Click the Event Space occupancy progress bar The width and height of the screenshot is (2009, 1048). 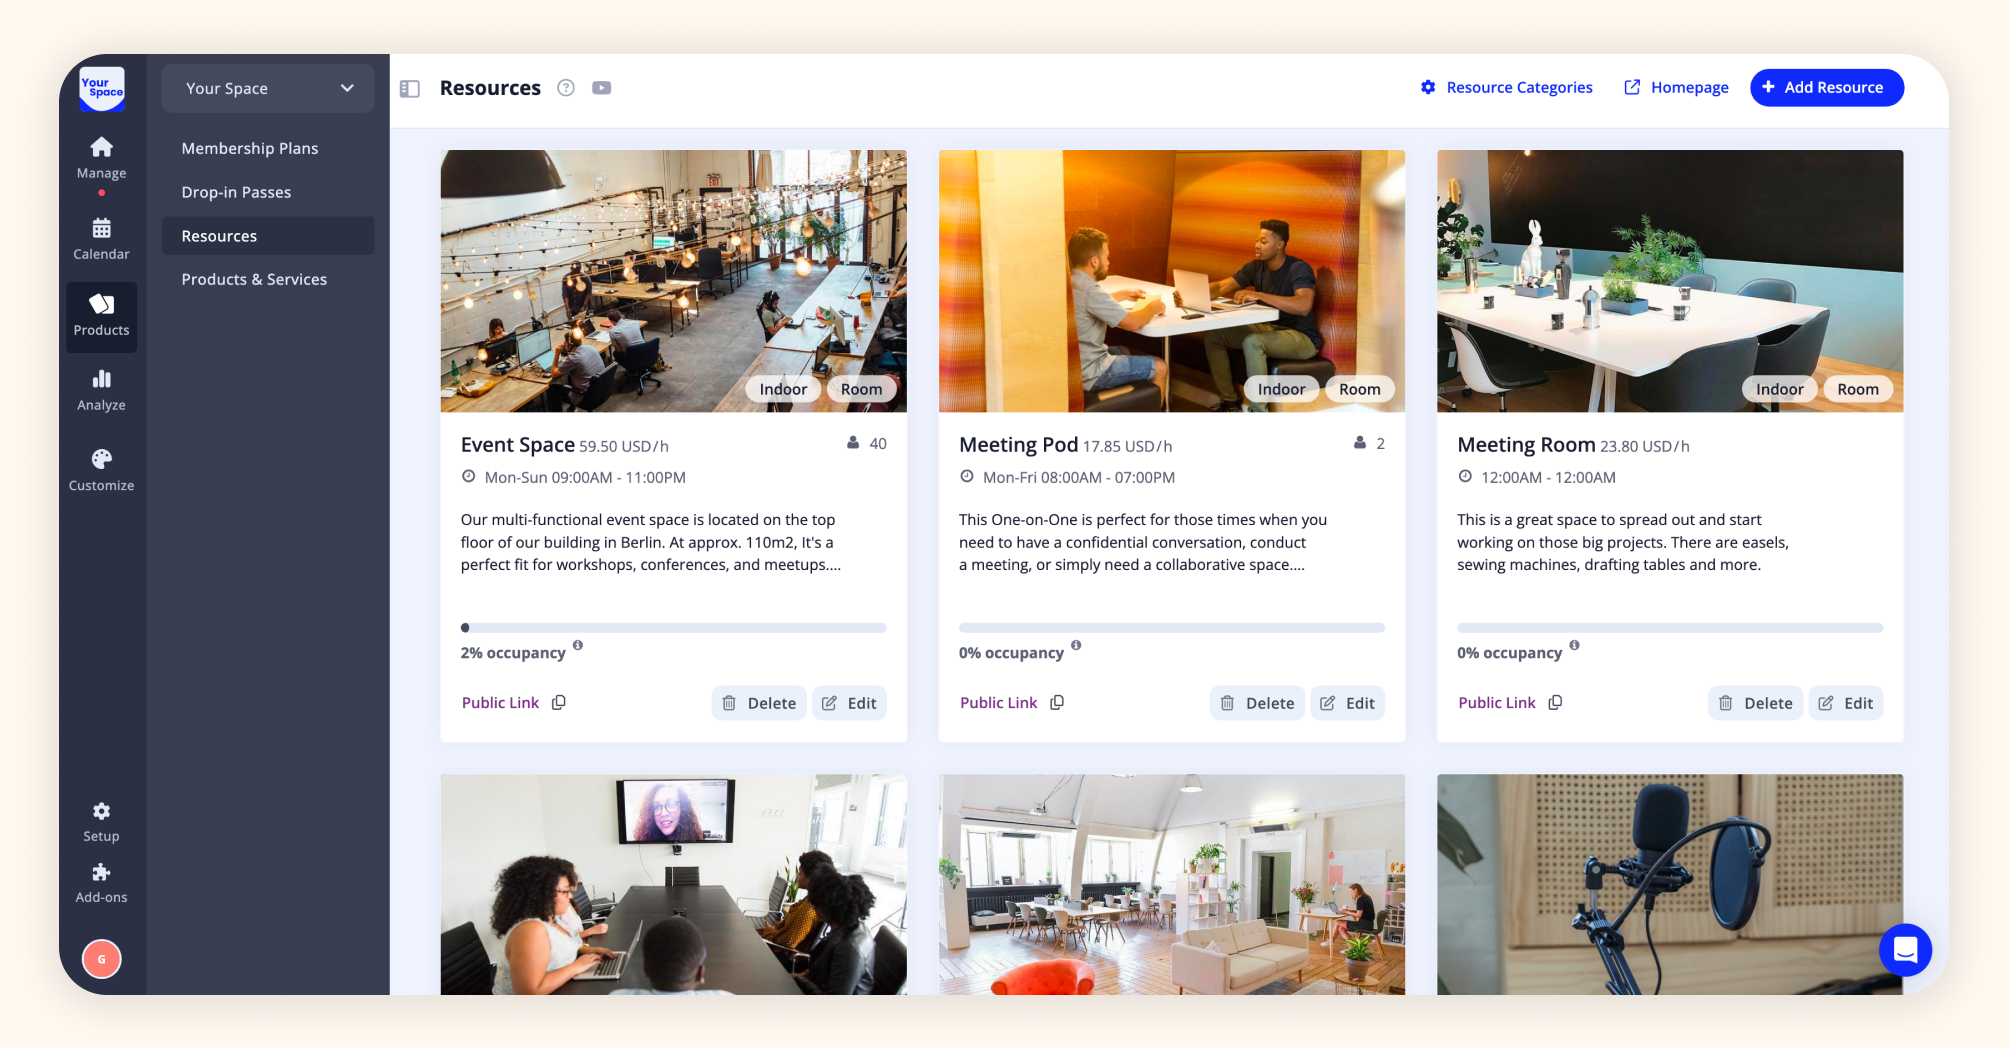point(673,628)
